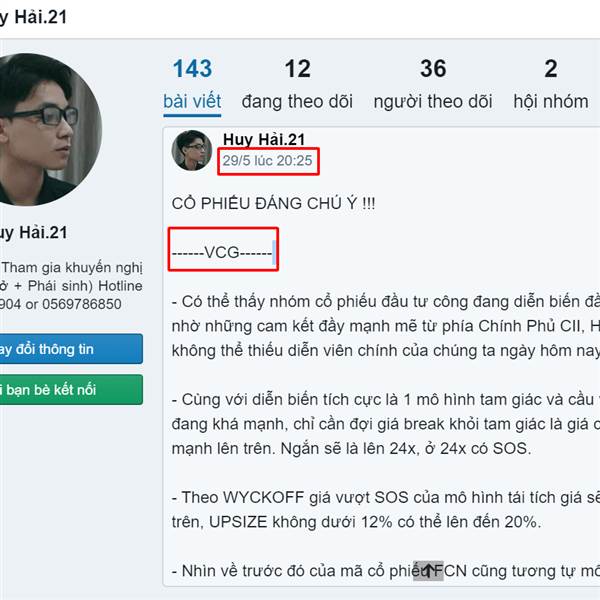Click the scroll-to-top arrow icon
Image resolution: width=600 pixels, height=600 pixels.
tap(428, 571)
